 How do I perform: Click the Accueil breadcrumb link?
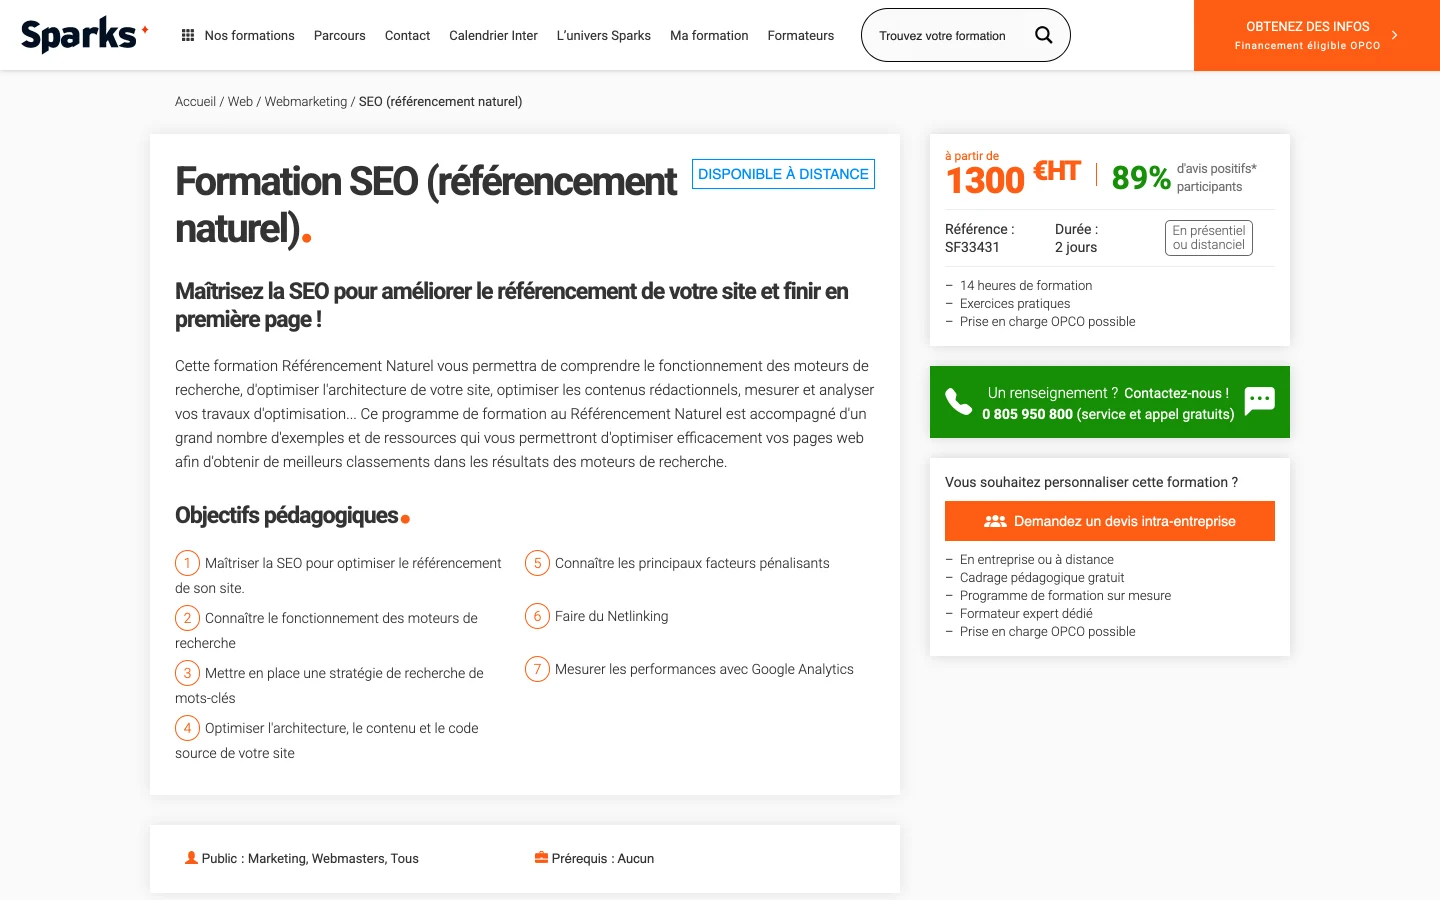tap(195, 101)
